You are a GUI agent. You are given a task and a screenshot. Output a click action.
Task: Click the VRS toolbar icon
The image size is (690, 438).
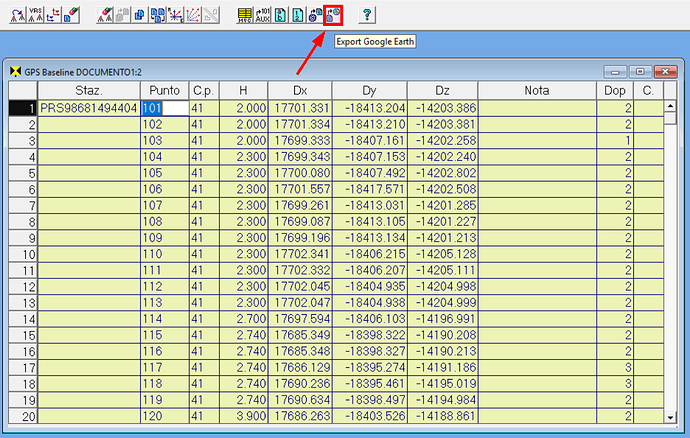[x=35, y=14]
